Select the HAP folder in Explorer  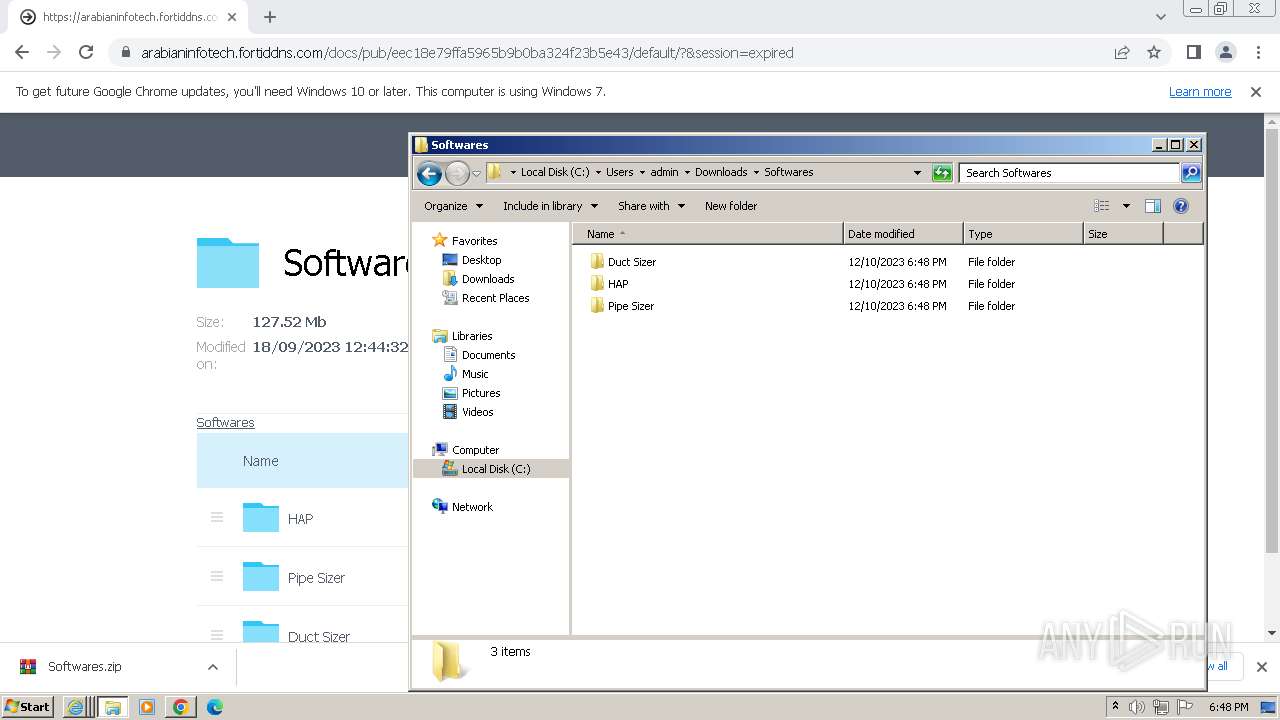click(x=608, y=284)
